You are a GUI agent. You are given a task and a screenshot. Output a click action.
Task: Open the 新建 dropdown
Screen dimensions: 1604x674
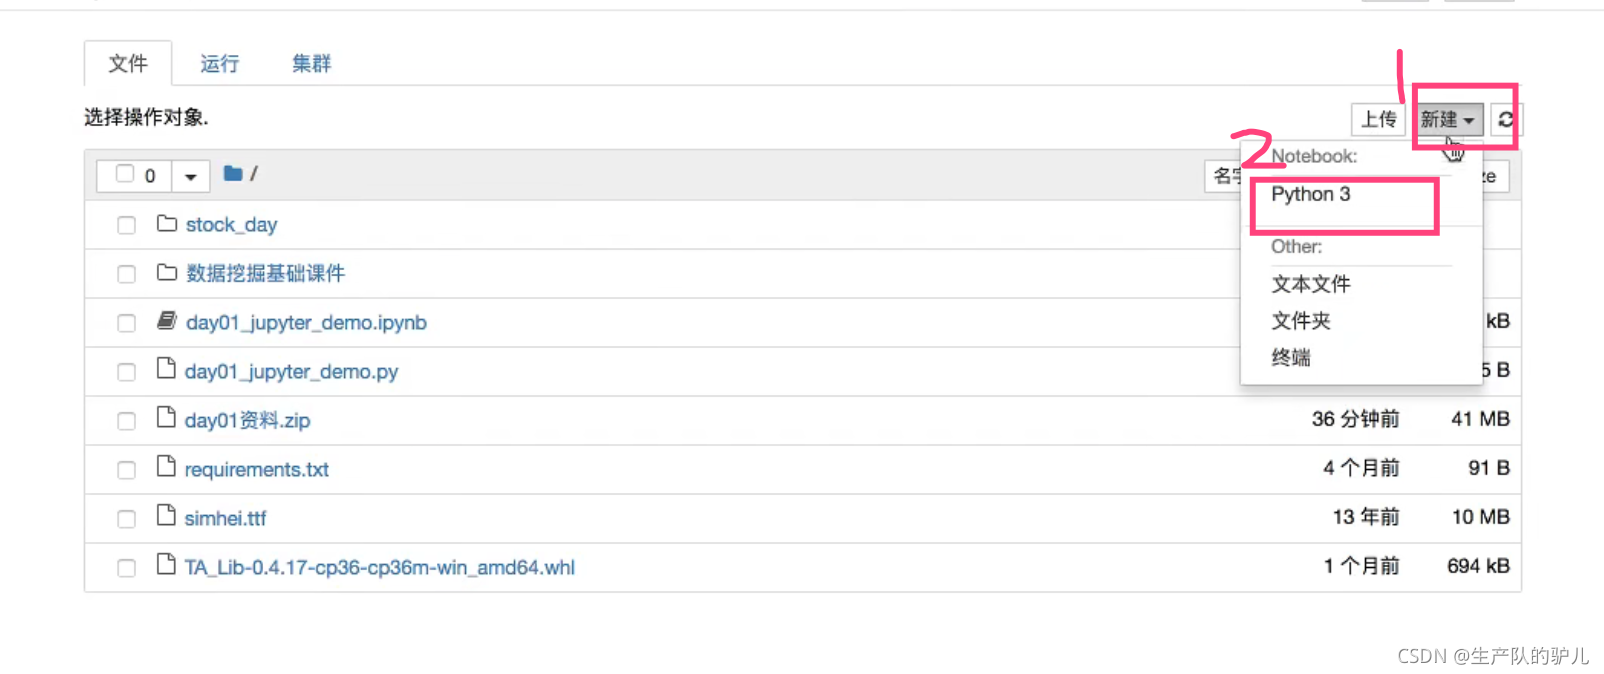coord(1448,119)
